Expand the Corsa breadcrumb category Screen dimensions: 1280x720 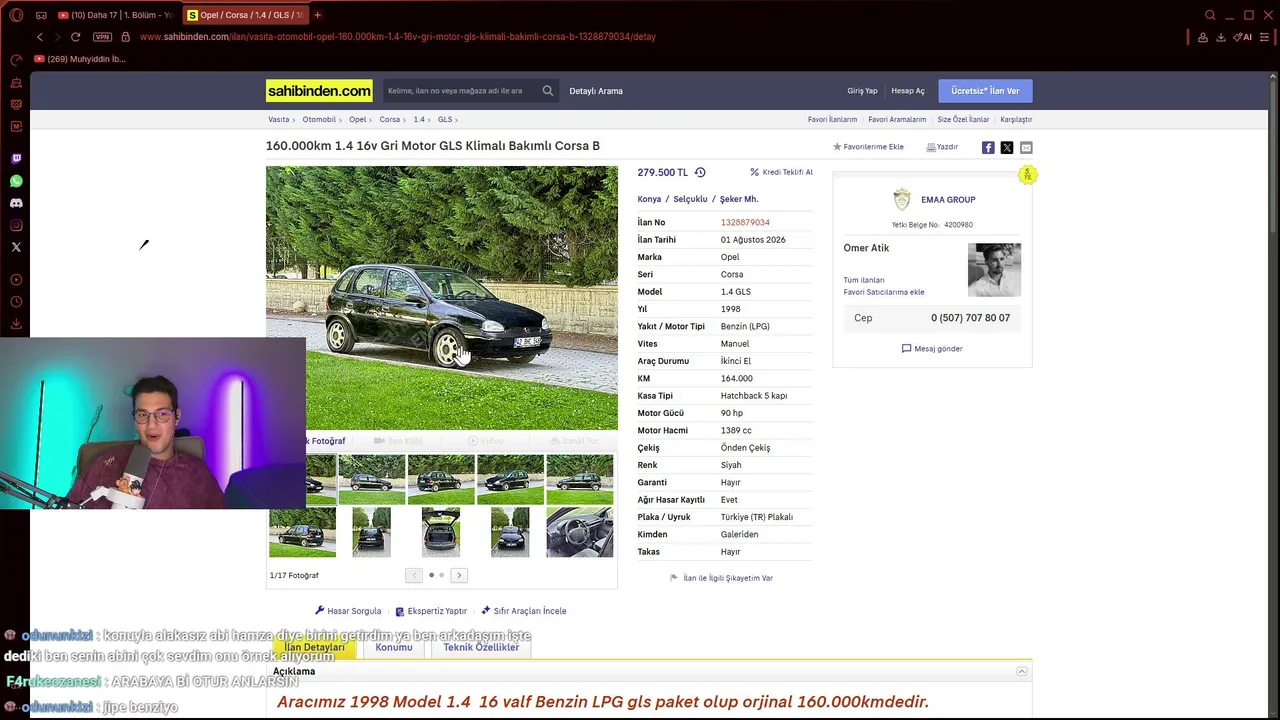[390, 120]
